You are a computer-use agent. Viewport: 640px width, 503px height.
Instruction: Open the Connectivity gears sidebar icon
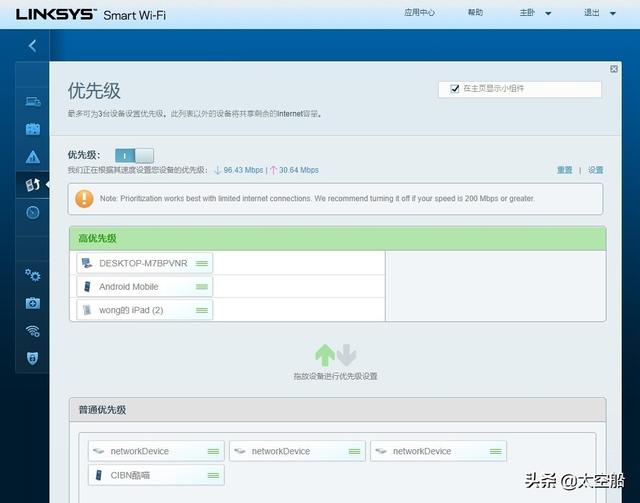(x=32, y=275)
